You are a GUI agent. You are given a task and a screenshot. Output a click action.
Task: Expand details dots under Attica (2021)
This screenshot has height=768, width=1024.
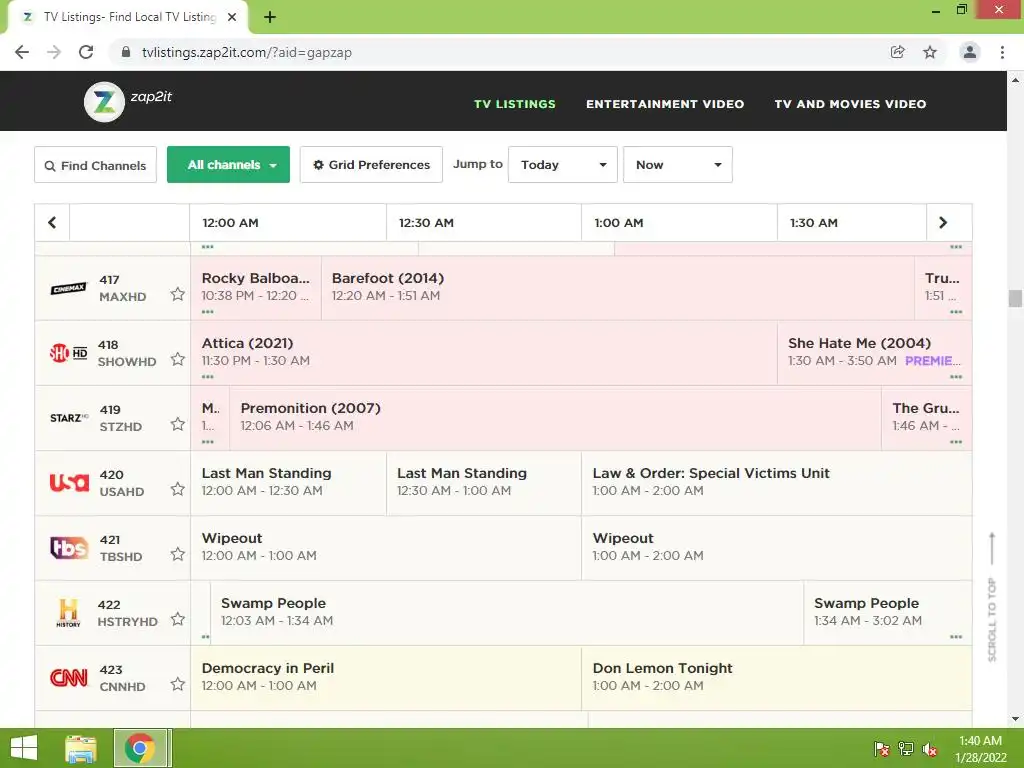pos(208,377)
